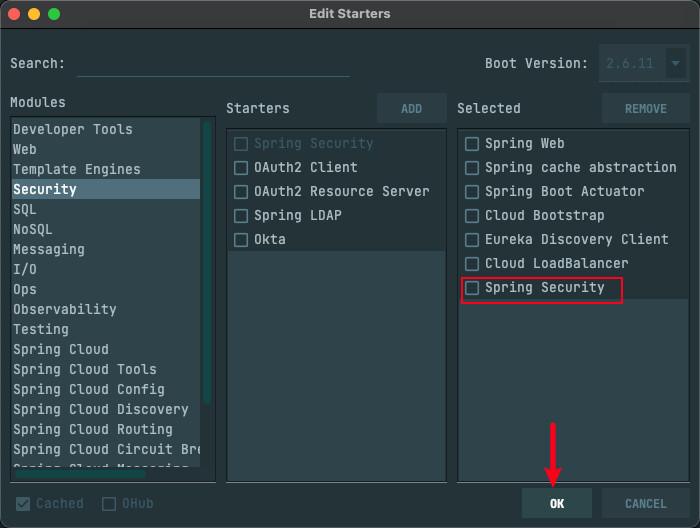Select NoSQL module
The height and width of the screenshot is (528, 700).
click(x=106, y=229)
